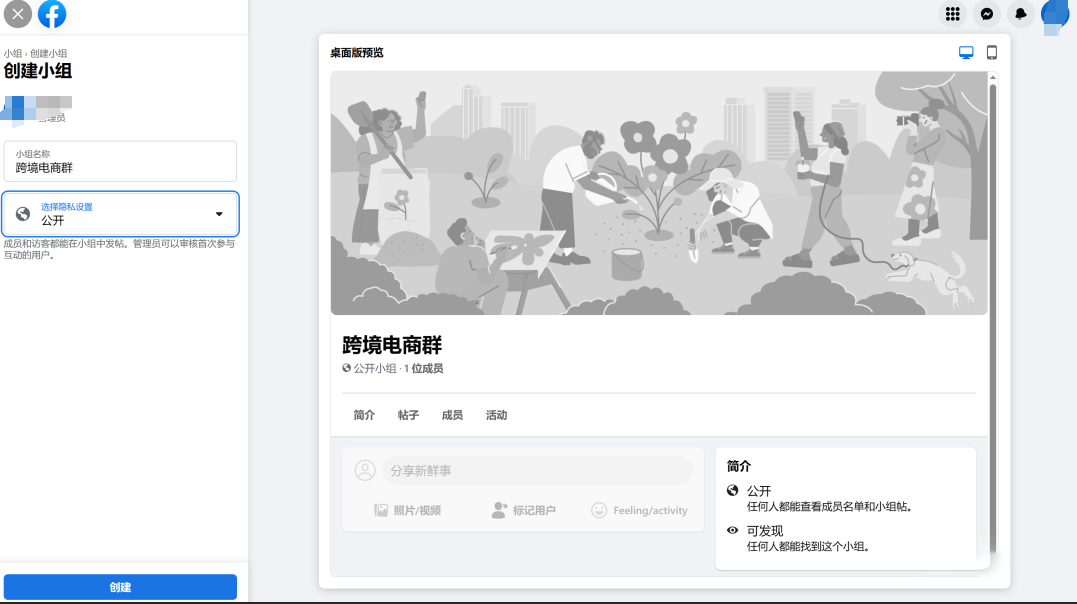Image resolution: width=1077 pixels, height=604 pixels.
Task: Open the Messenger chat icon
Action: pyautogui.click(x=987, y=14)
